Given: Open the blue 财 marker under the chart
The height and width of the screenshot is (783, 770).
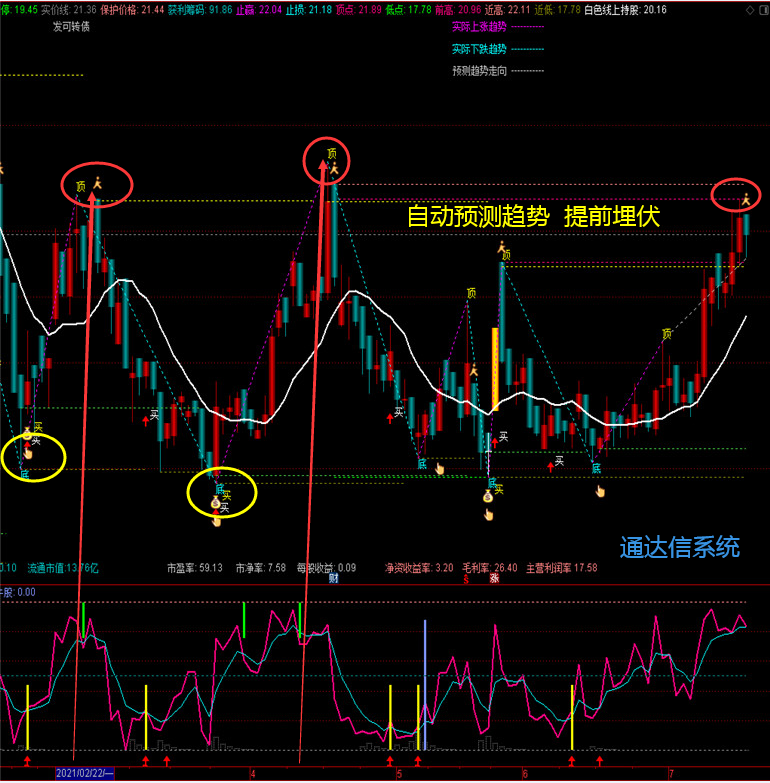Looking at the screenshot, I should (334, 578).
